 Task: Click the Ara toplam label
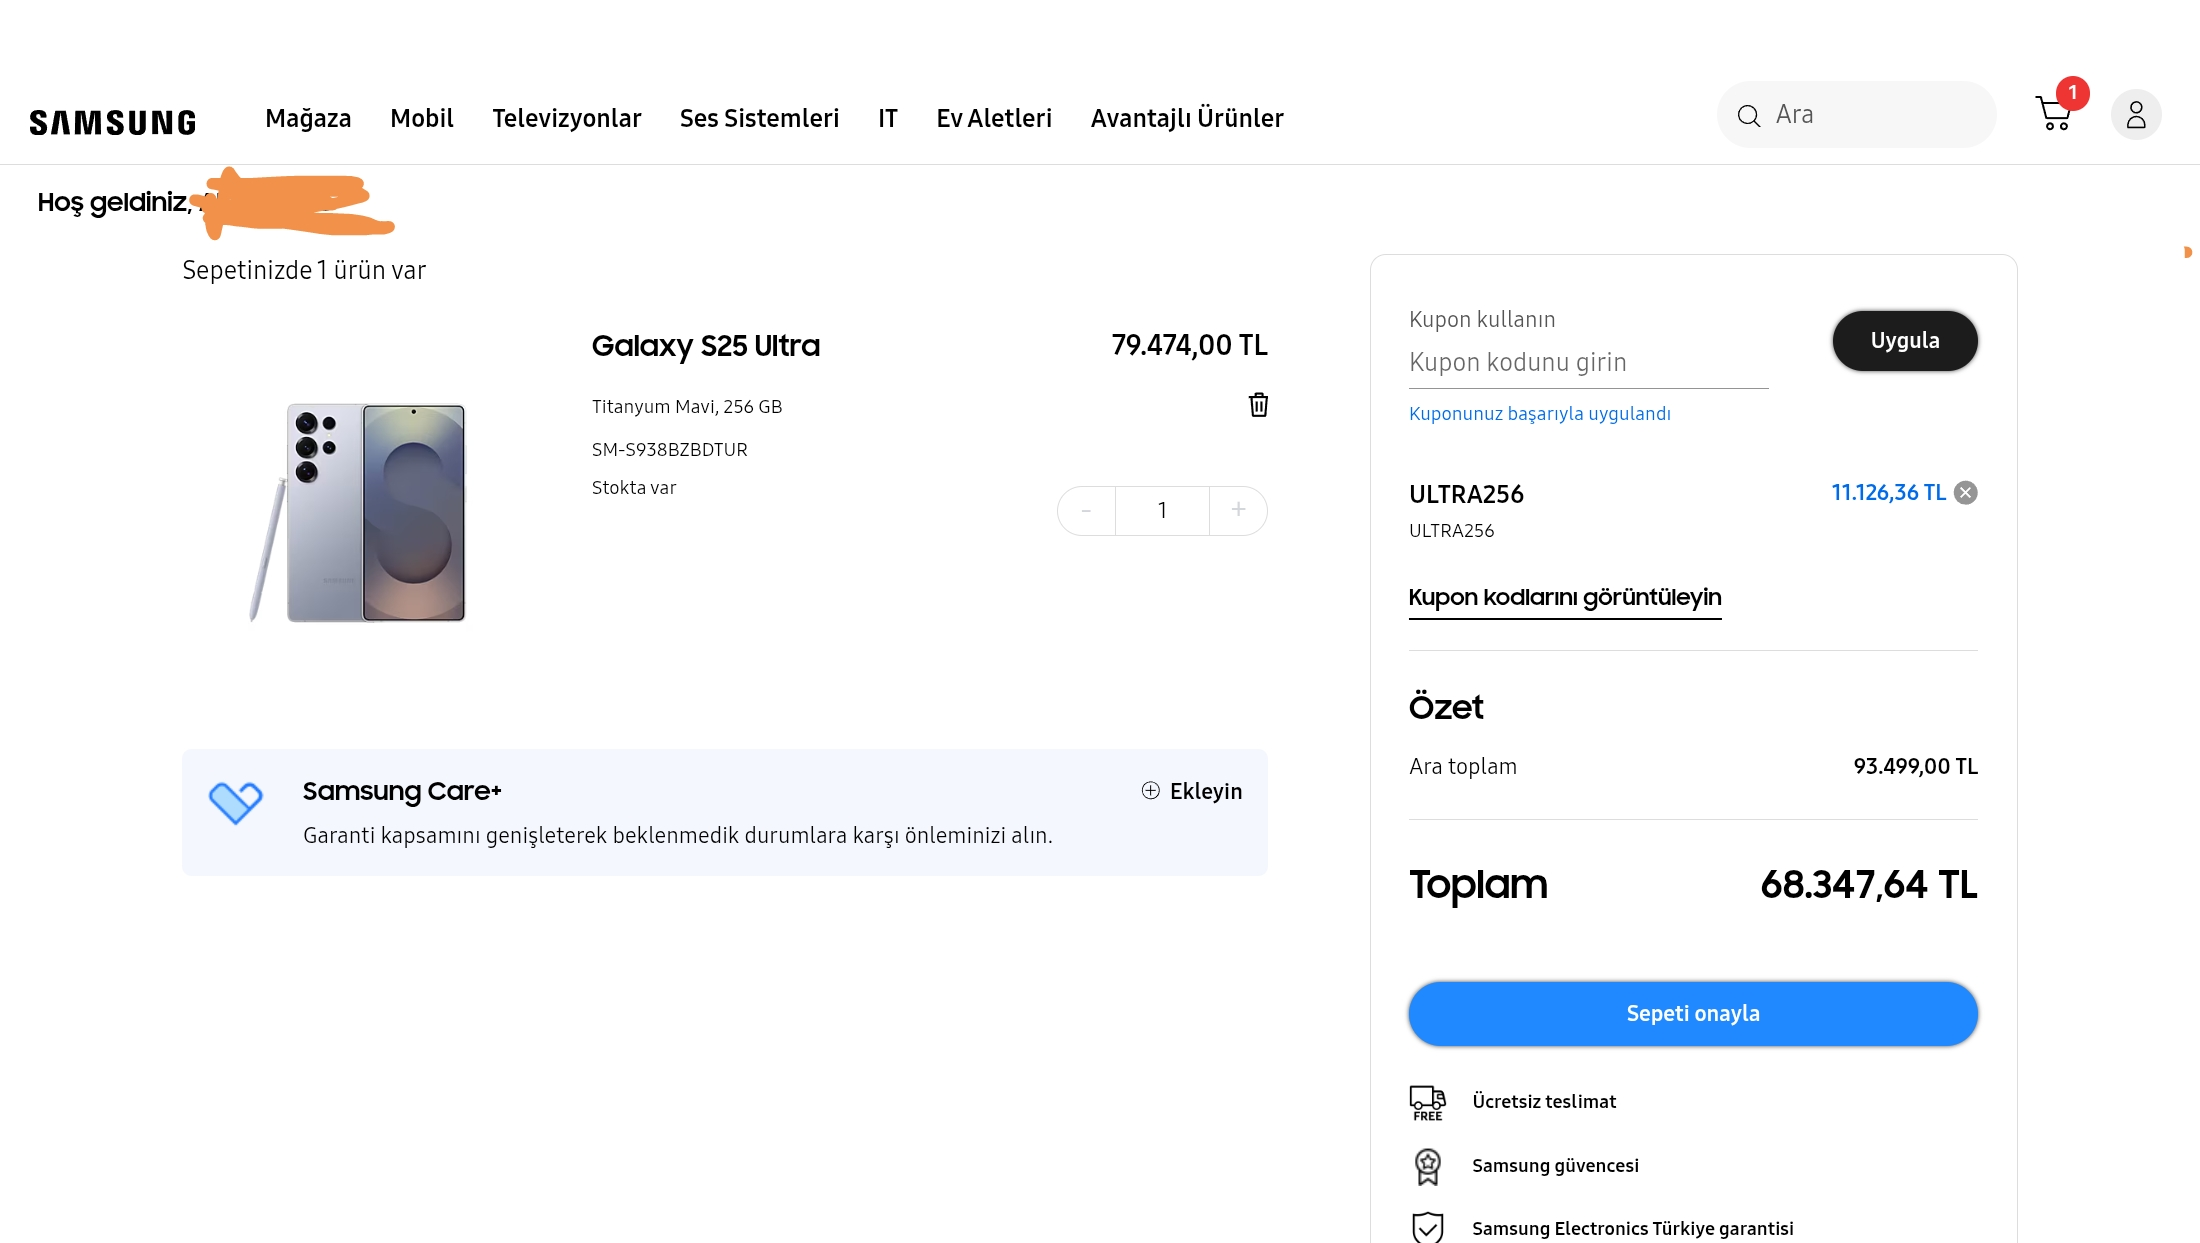tap(1463, 767)
